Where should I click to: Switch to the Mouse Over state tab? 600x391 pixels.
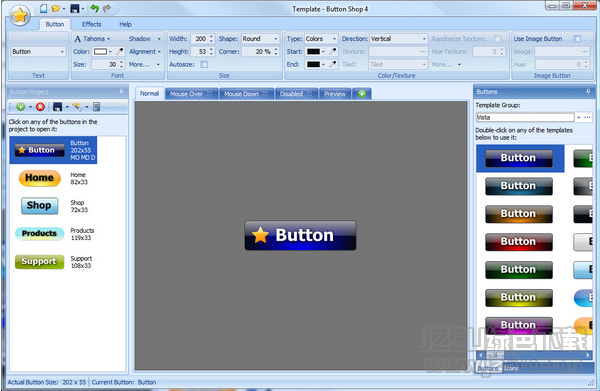pos(191,94)
